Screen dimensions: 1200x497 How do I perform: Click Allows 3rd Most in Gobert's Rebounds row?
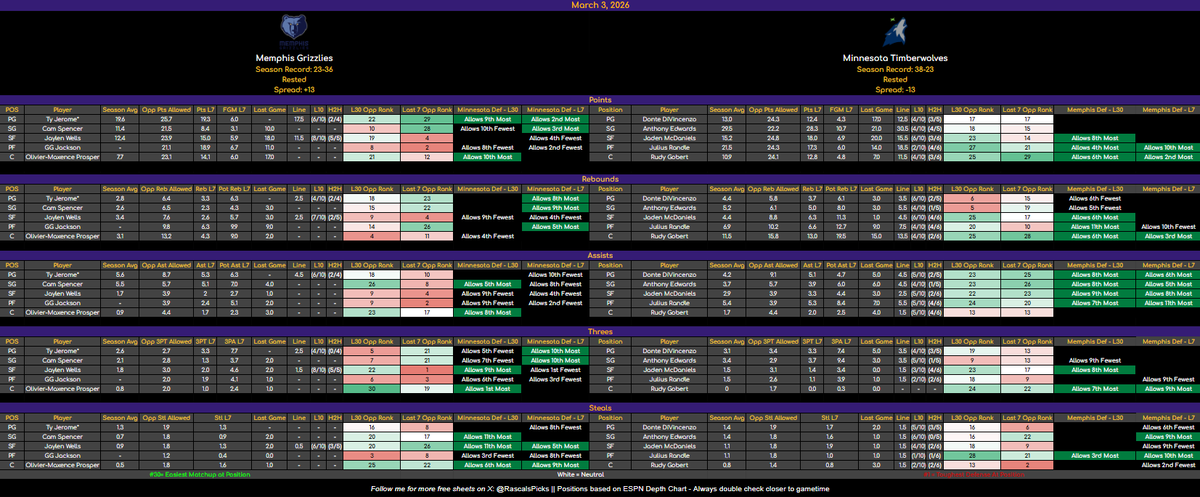click(1167, 235)
